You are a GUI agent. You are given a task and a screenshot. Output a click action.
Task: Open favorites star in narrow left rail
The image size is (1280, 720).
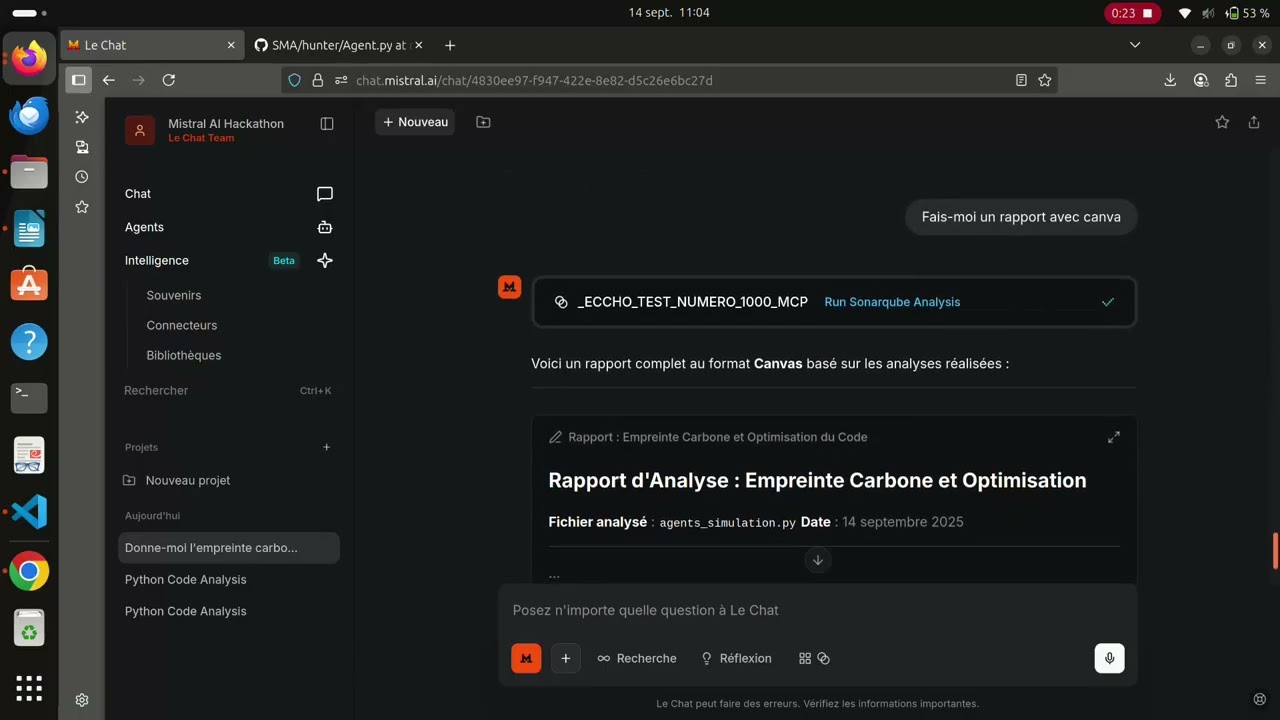pos(82,207)
